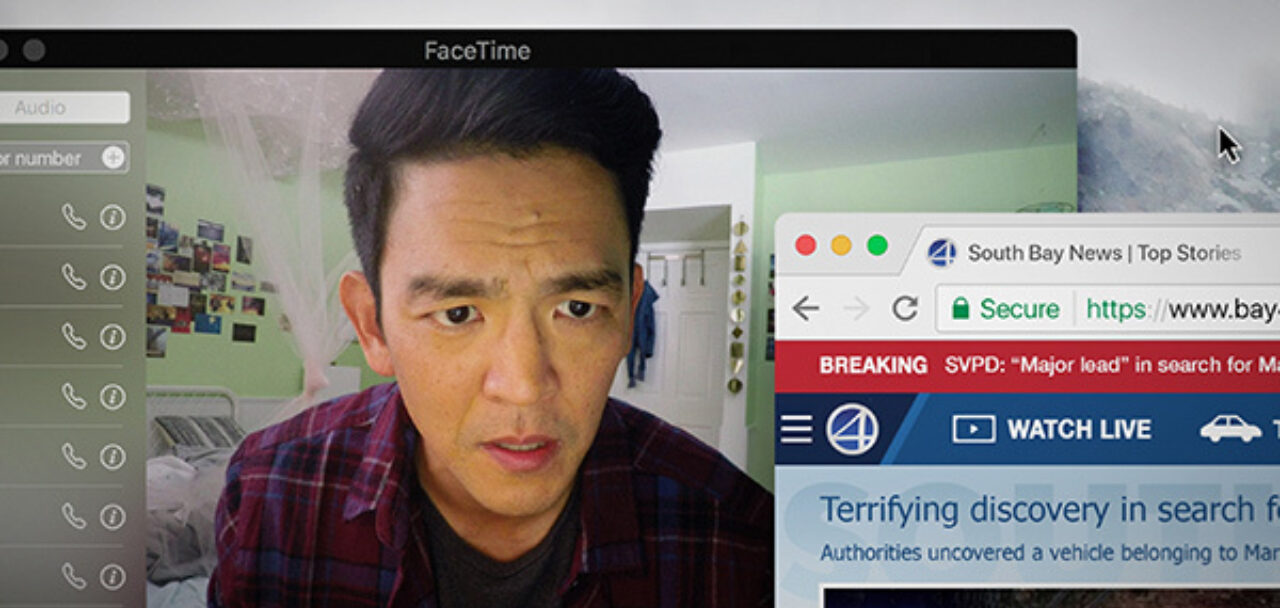The height and width of the screenshot is (608, 1280).
Task: Click the Chrome address bar URL
Action: coord(1183,309)
